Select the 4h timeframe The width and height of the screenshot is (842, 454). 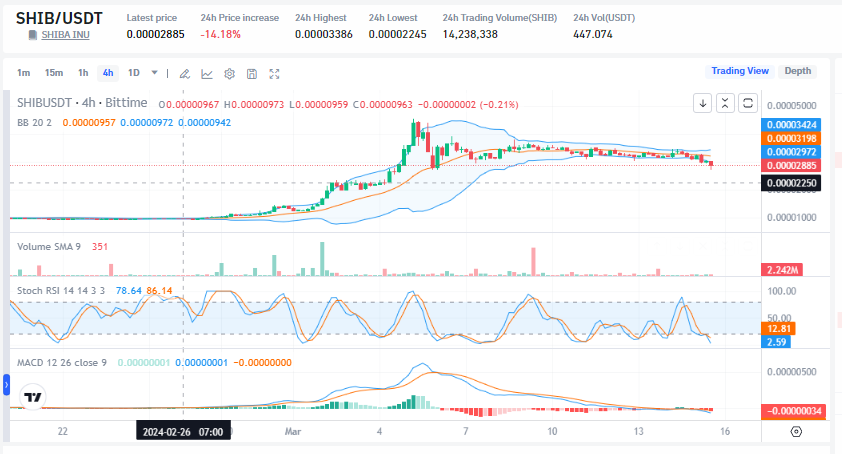click(x=108, y=73)
